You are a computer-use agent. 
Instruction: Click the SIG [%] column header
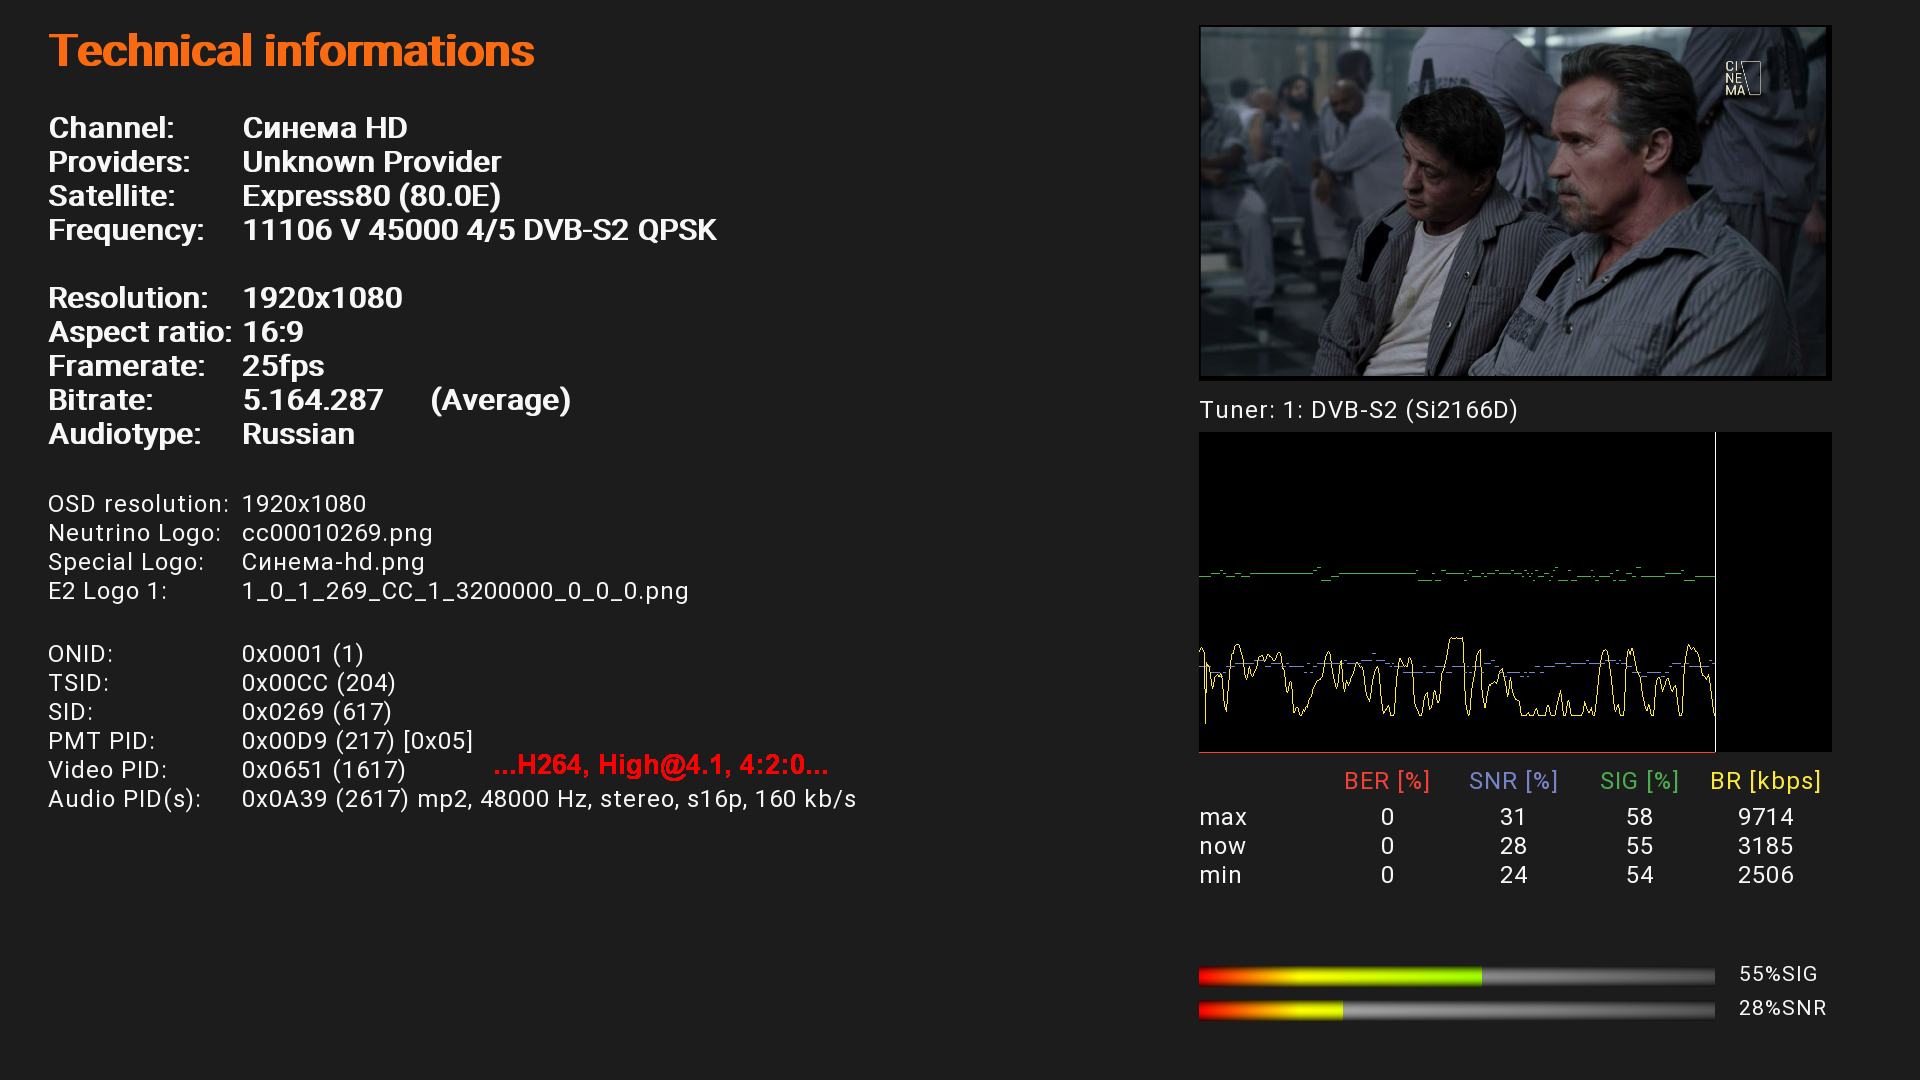pyautogui.click(x=1639, y=781)
